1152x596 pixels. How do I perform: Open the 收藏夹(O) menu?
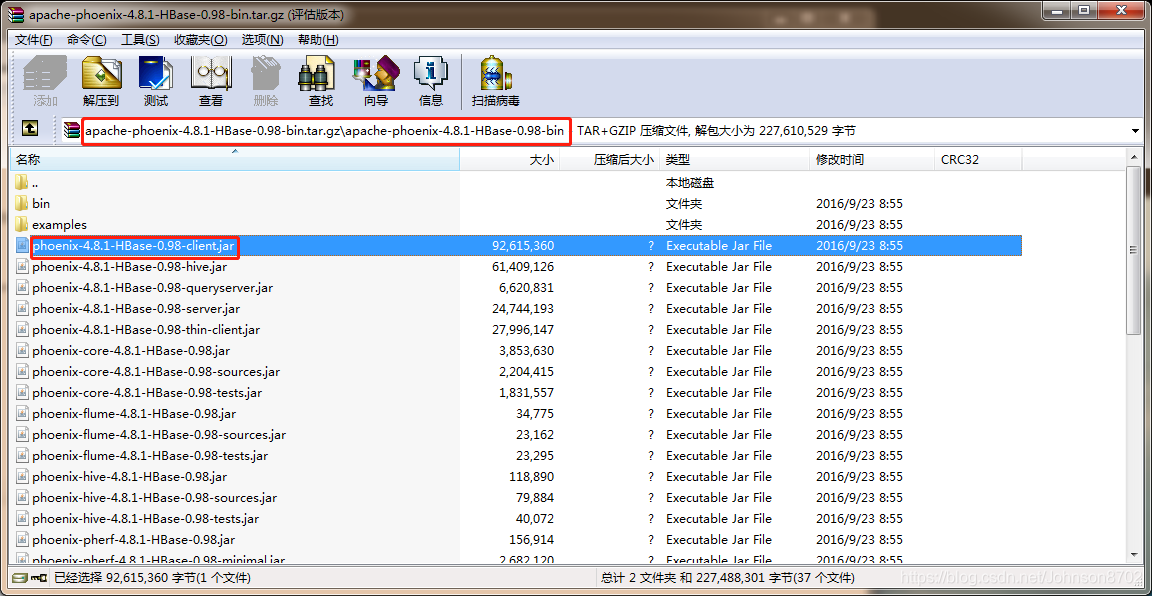point(201,40)
